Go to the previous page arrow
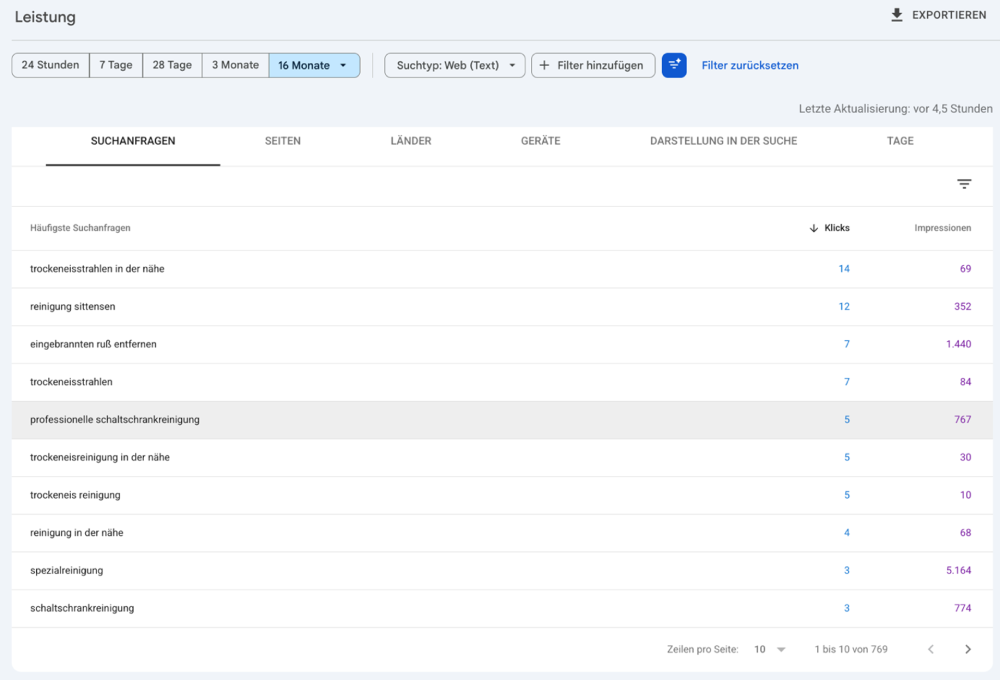The image size is (1000, 680). (931, 649)
